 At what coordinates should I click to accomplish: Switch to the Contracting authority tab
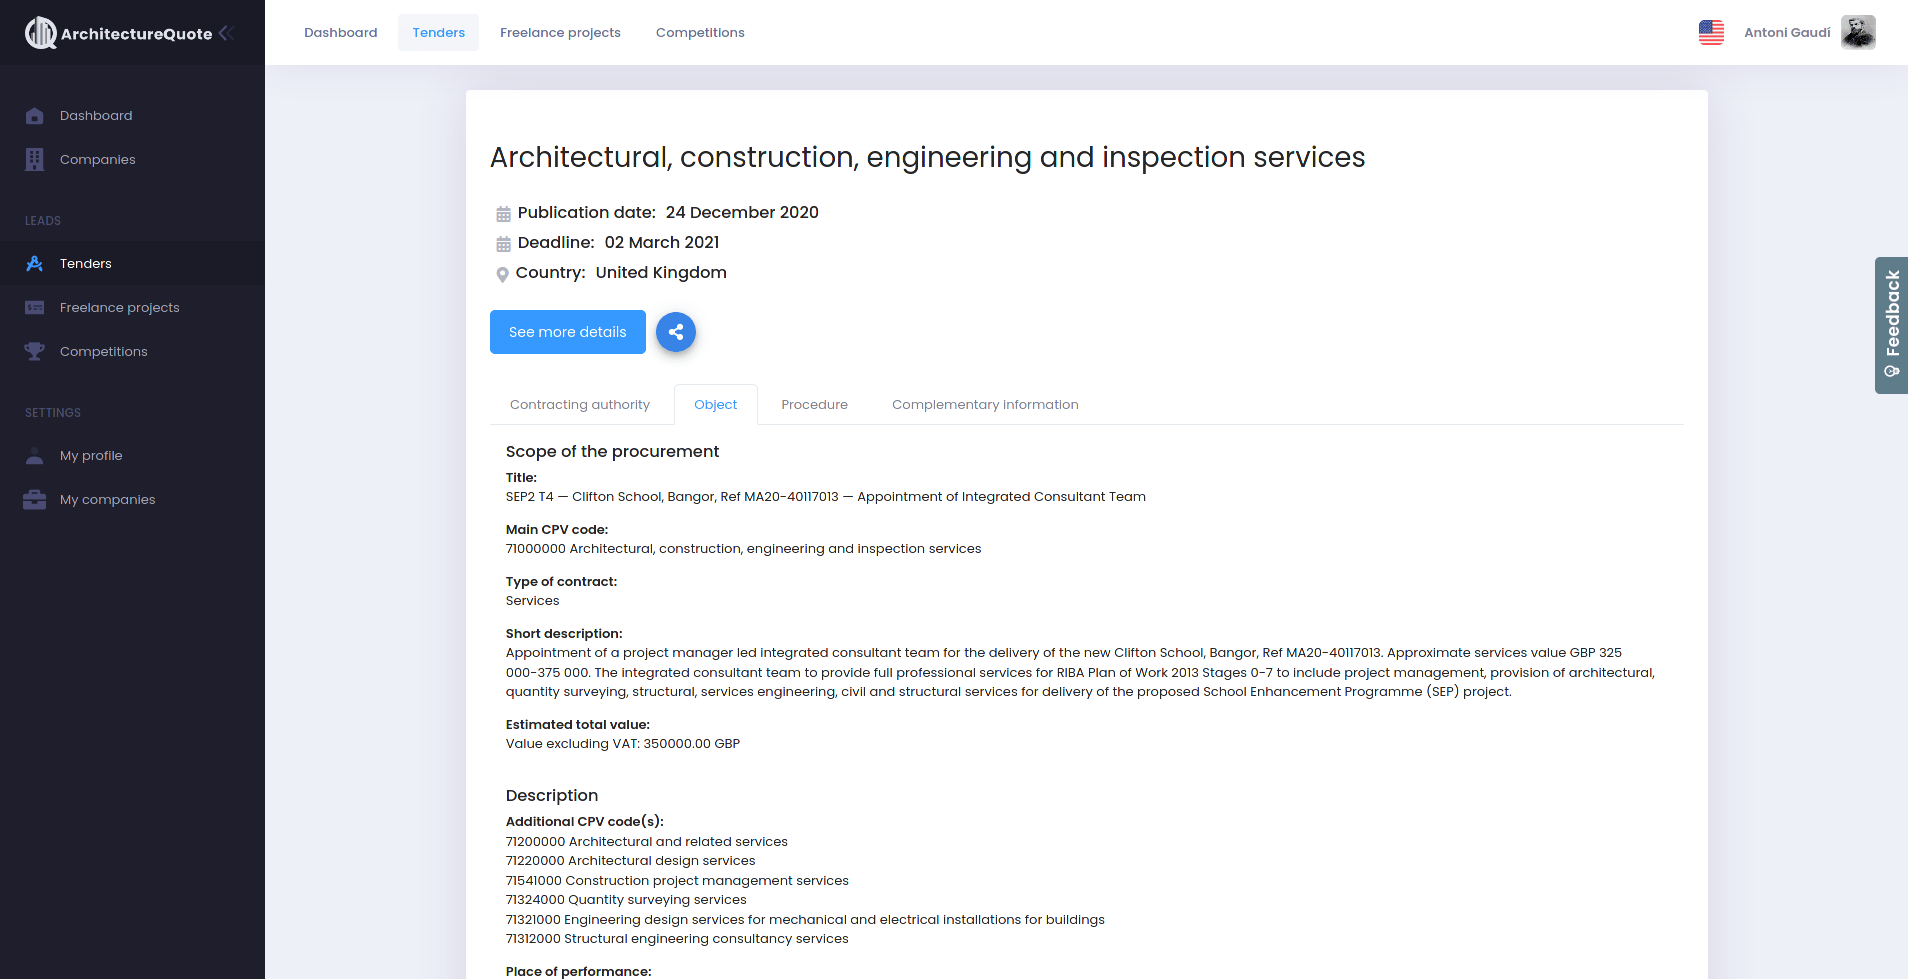point(580,405)
